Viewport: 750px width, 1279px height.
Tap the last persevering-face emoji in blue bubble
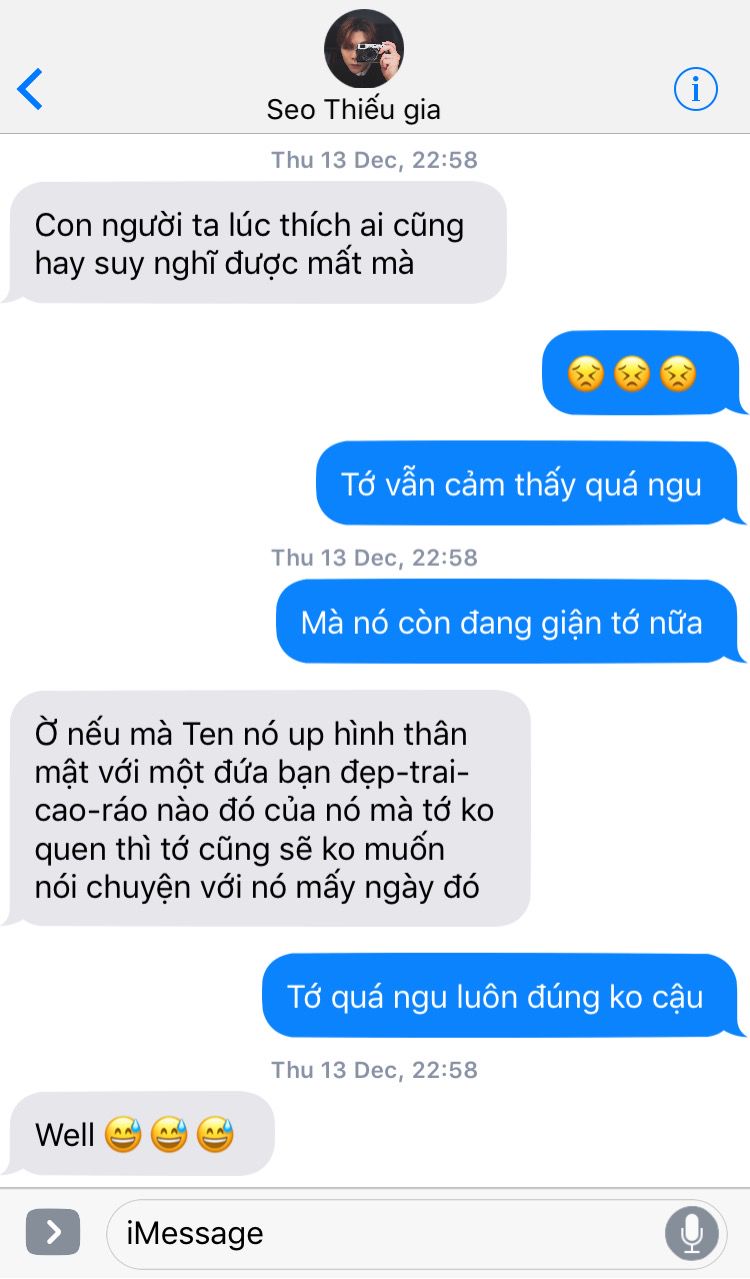tap(677, 374)
